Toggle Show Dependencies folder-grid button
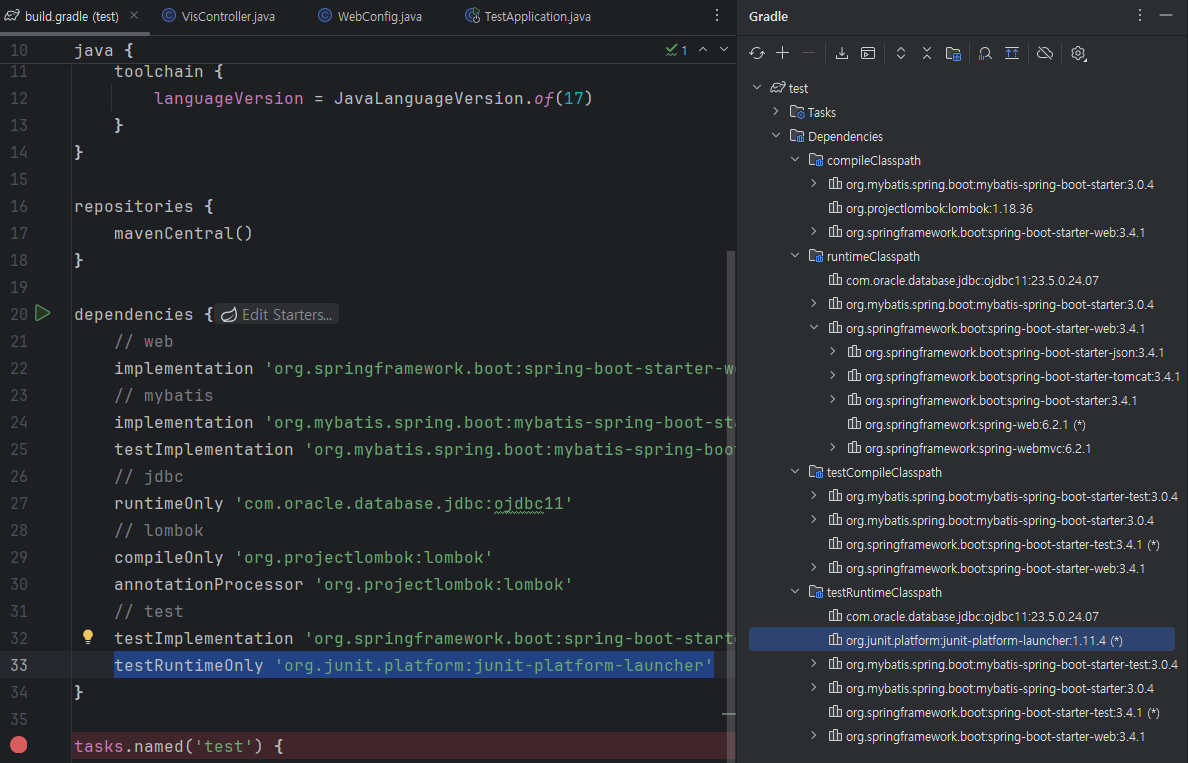 click(953, 53)
